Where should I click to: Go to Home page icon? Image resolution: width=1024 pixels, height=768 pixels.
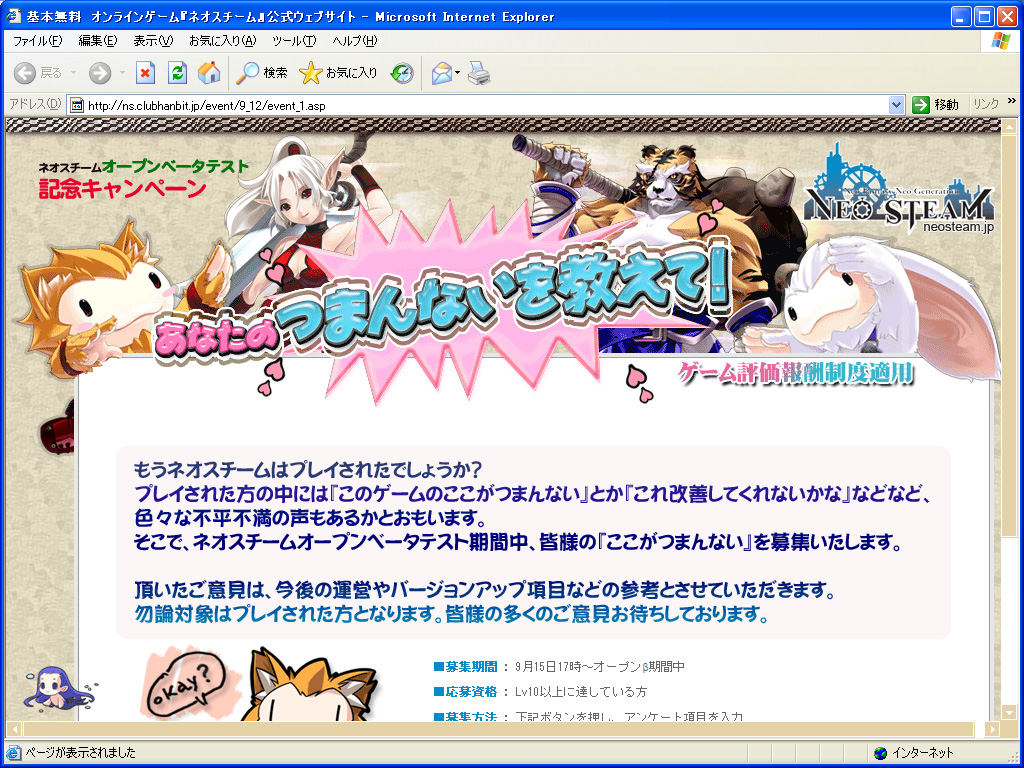click(x=209, y=72)
